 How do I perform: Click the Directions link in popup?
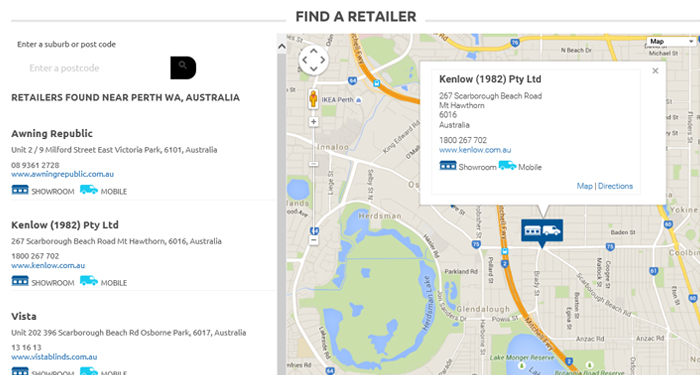615,186
